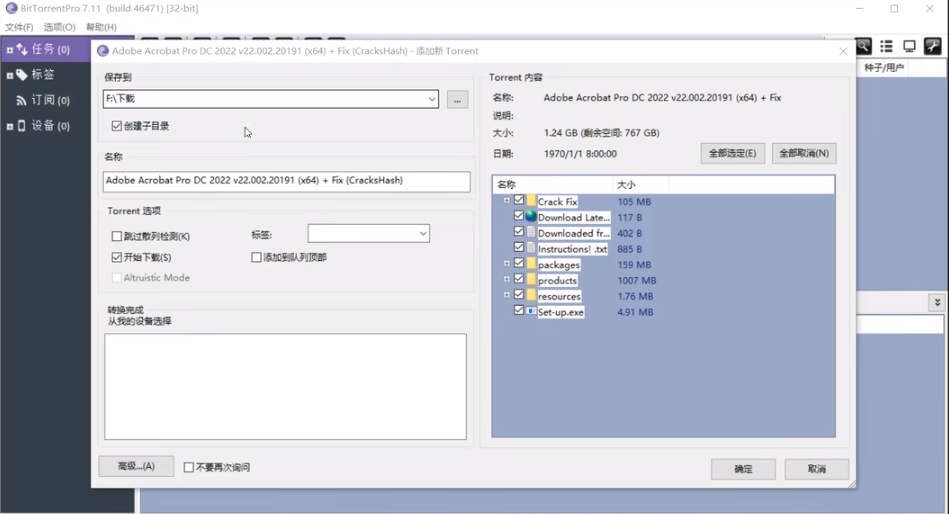Open the search magnifier icon in main toolbar
This screenshot has height=514, width=949.
863,46
